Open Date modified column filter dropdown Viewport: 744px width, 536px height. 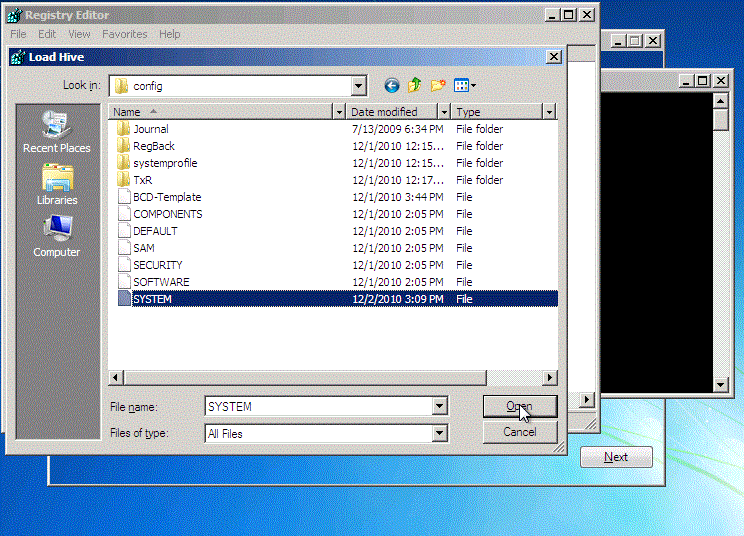tap(444, 112)
